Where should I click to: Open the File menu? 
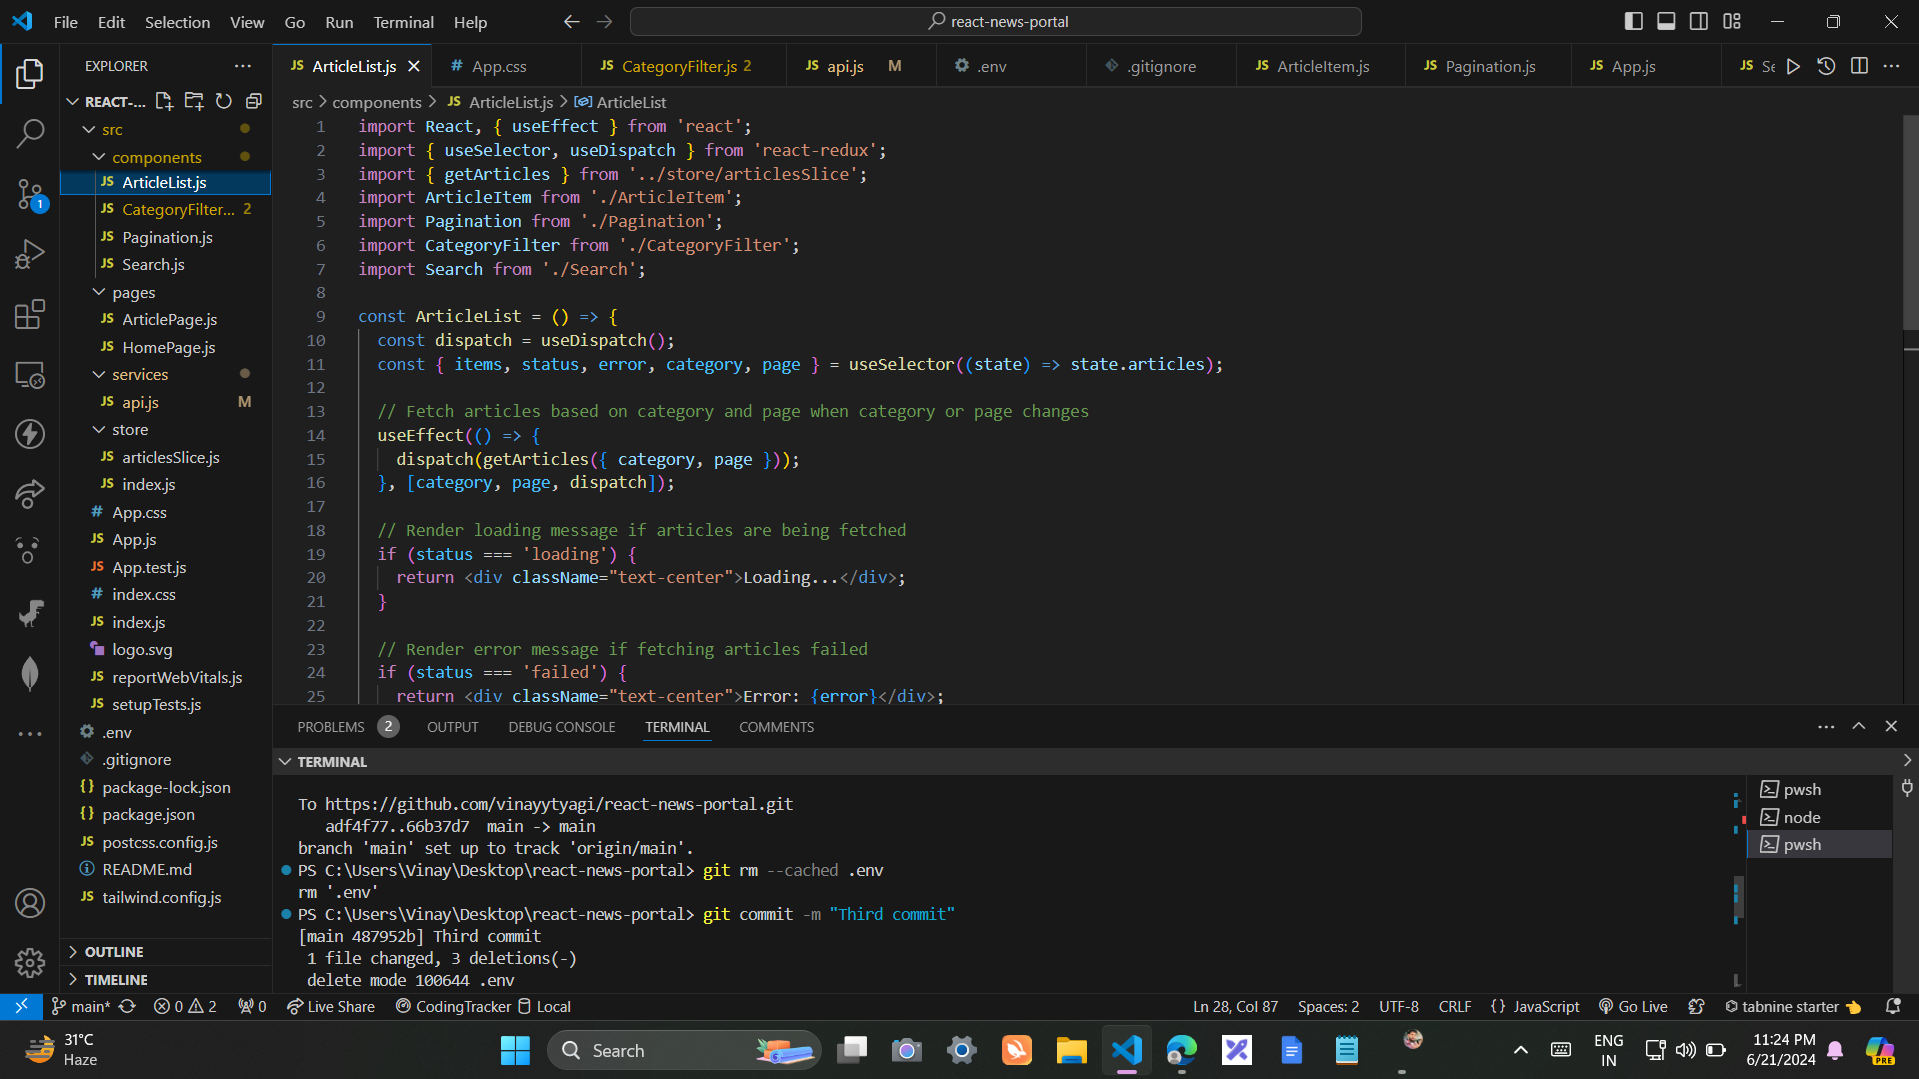point(65,21)
